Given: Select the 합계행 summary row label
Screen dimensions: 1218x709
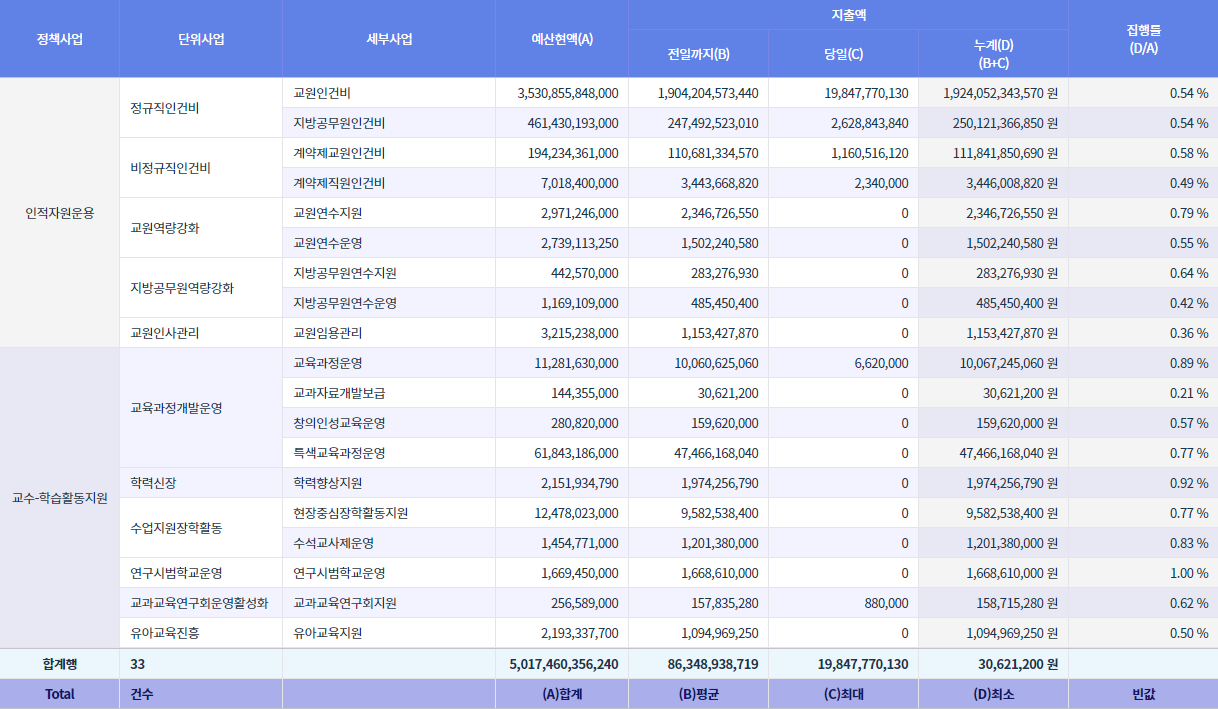Looking at the screenshot, I should pyautogui.click(x=59, y=664).
